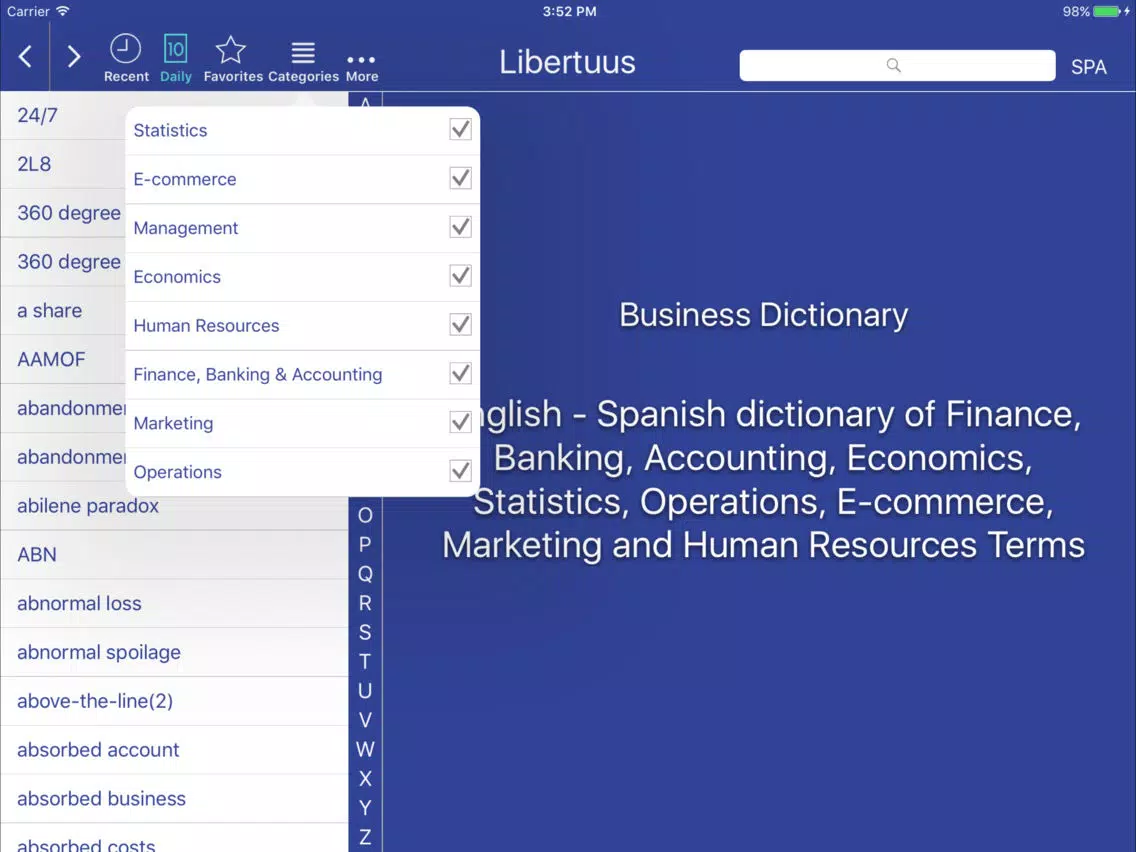This screenshot has height=852, width=1136.
Task: Jump to letter Y in index
Action: pyautogui.click(x=365, y=808)
